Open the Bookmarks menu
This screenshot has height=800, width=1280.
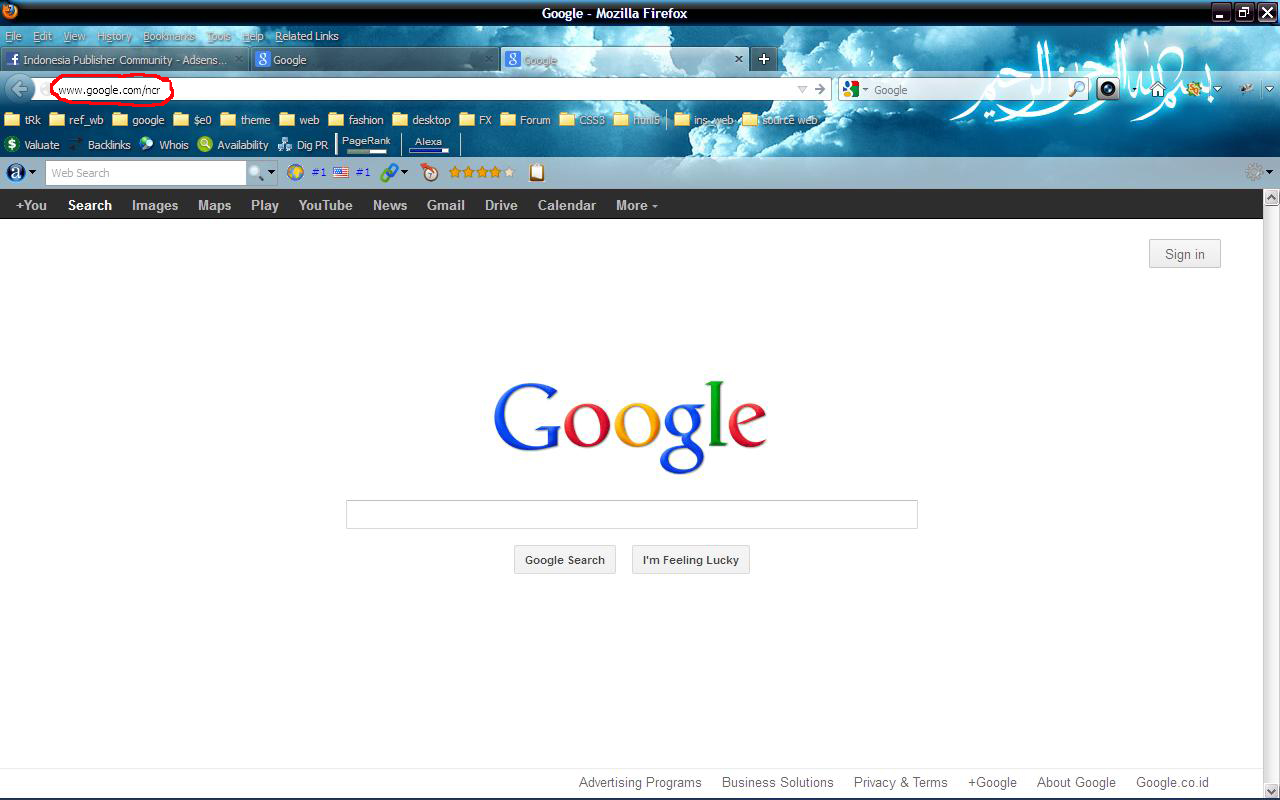click(168, 36)
